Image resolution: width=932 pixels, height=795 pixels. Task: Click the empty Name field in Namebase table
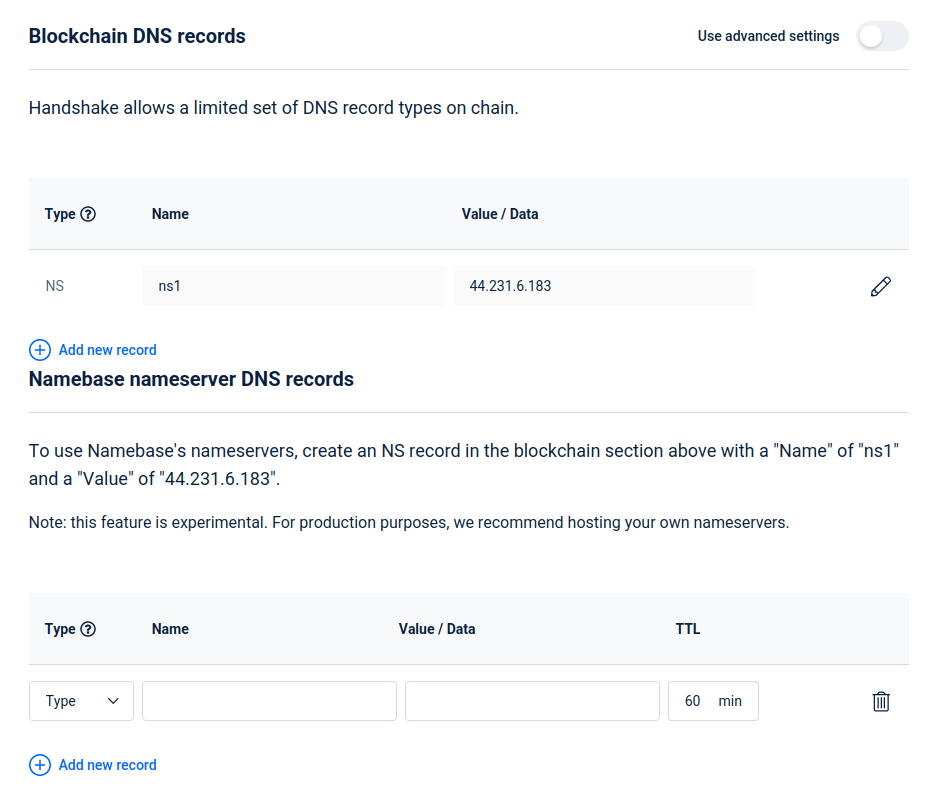[x=269, y=701]
